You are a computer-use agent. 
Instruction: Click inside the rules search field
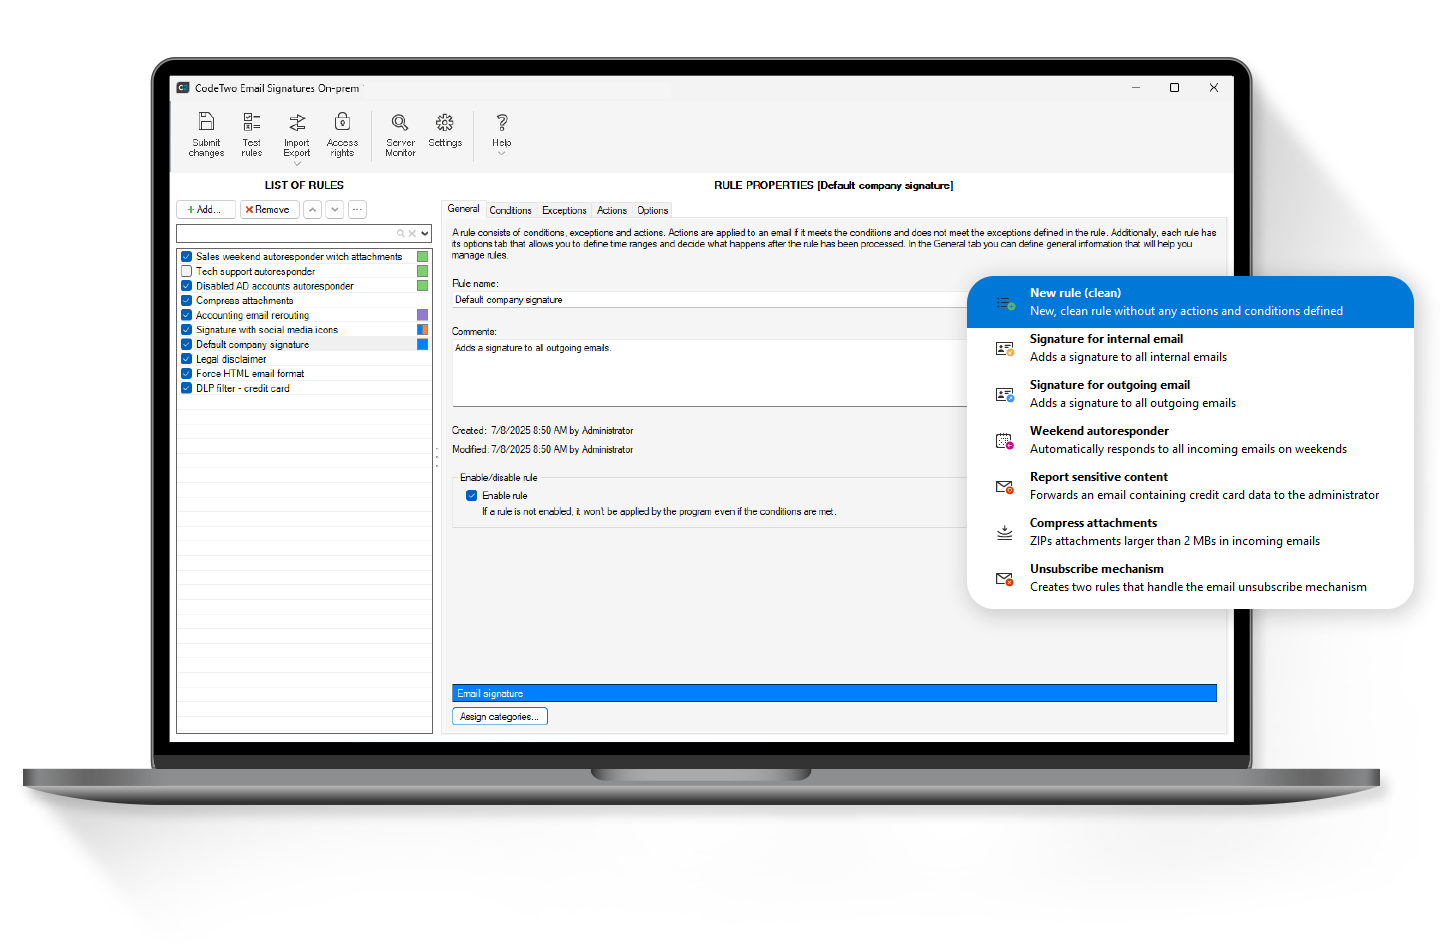[290, 233]
